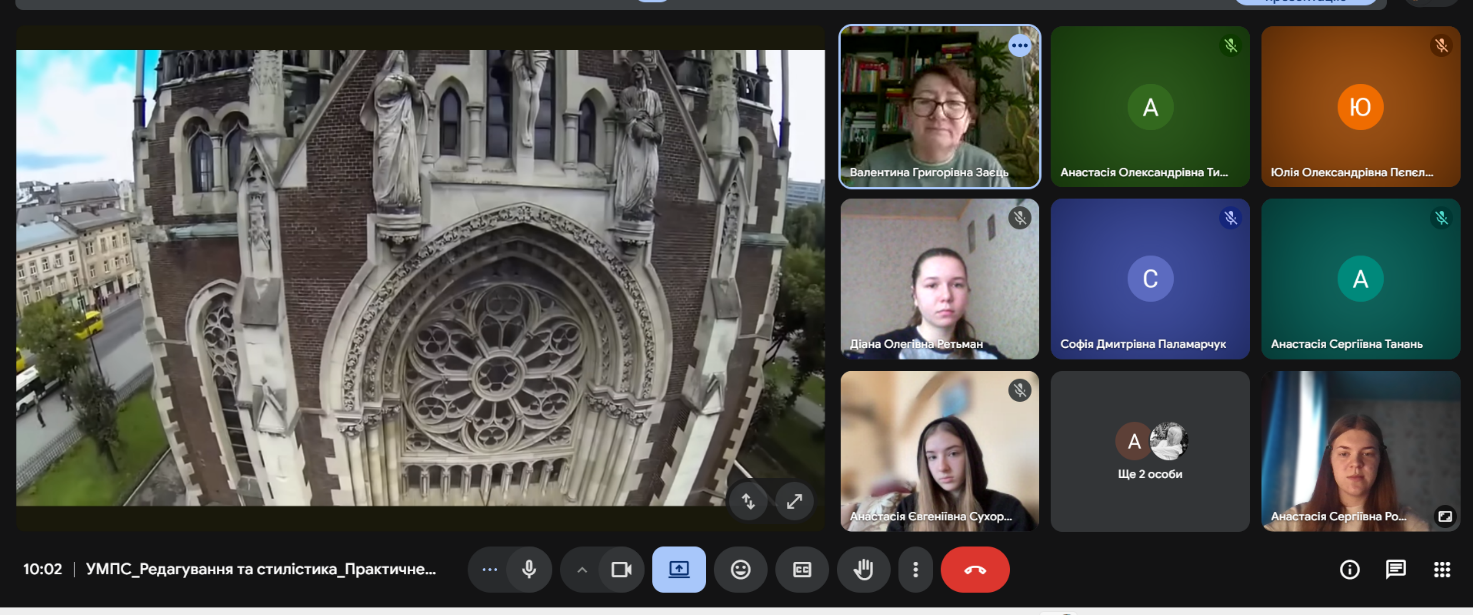Image resolution: width=1473 pixels, height=615 pixels.
Task: Raise hand using the hand icon
Action: pos(863,569)
